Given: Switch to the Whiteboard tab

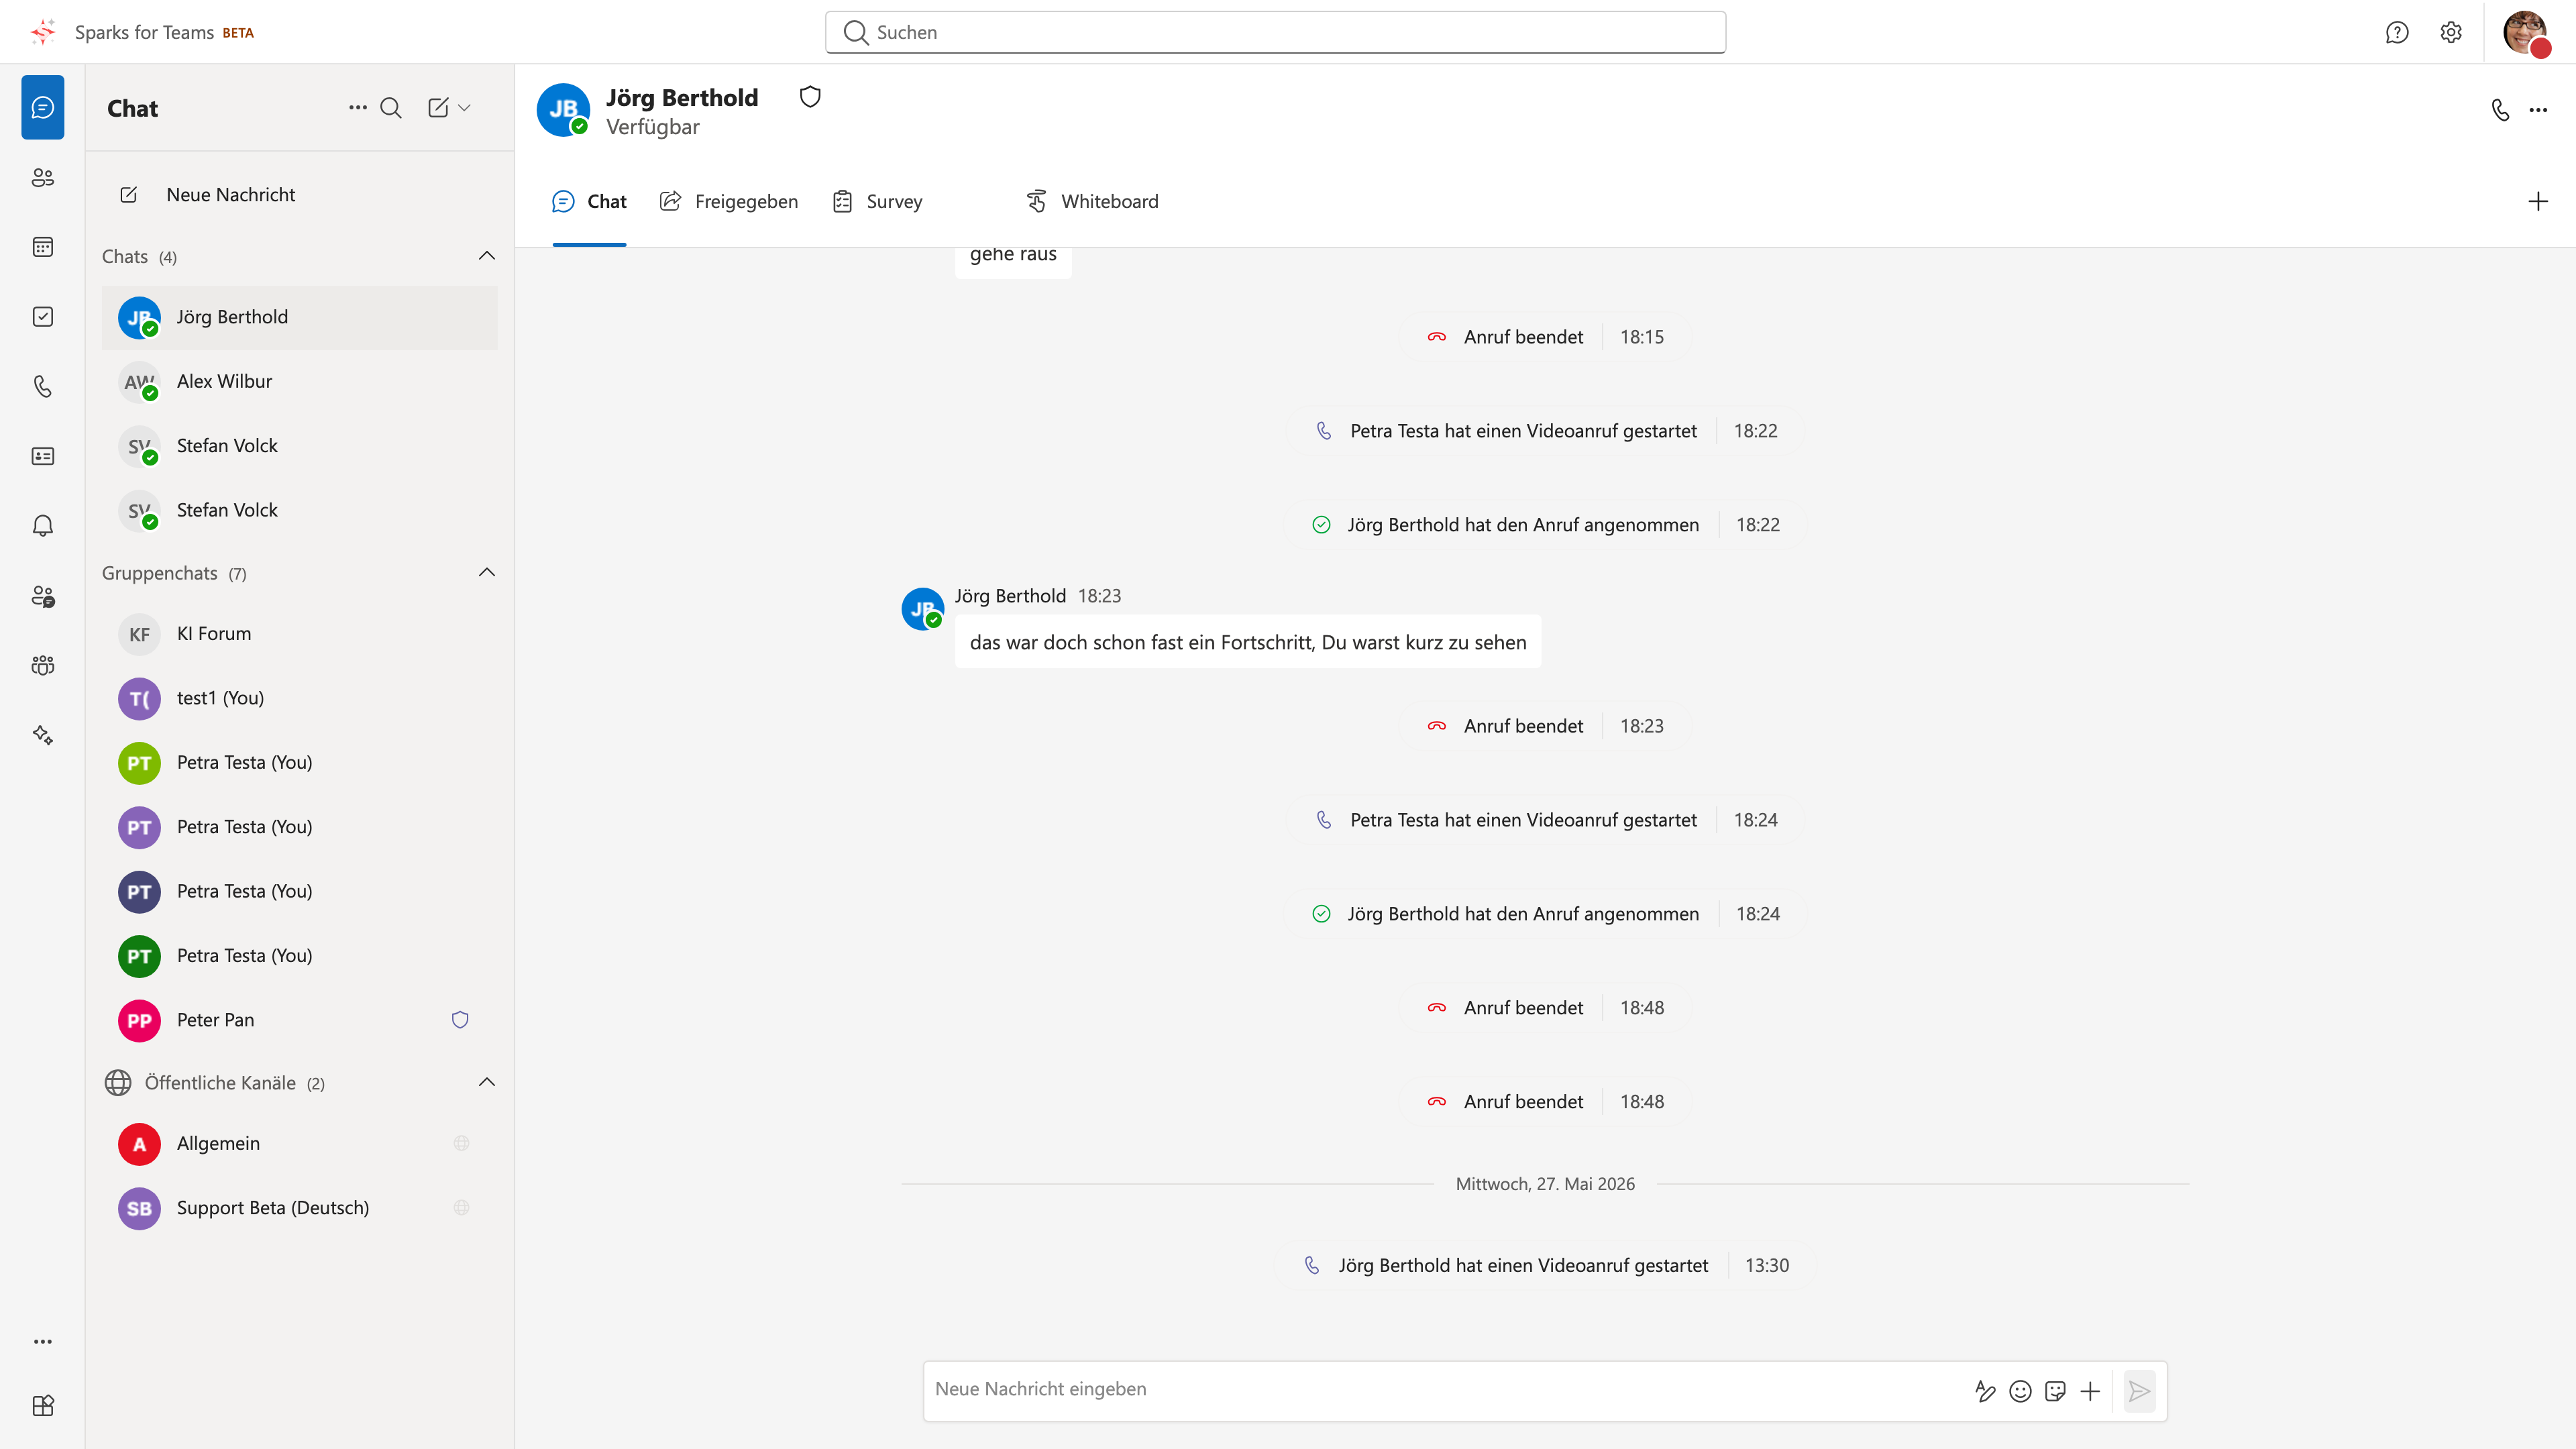Looking at the screenshot, I should coord(1092,201).
